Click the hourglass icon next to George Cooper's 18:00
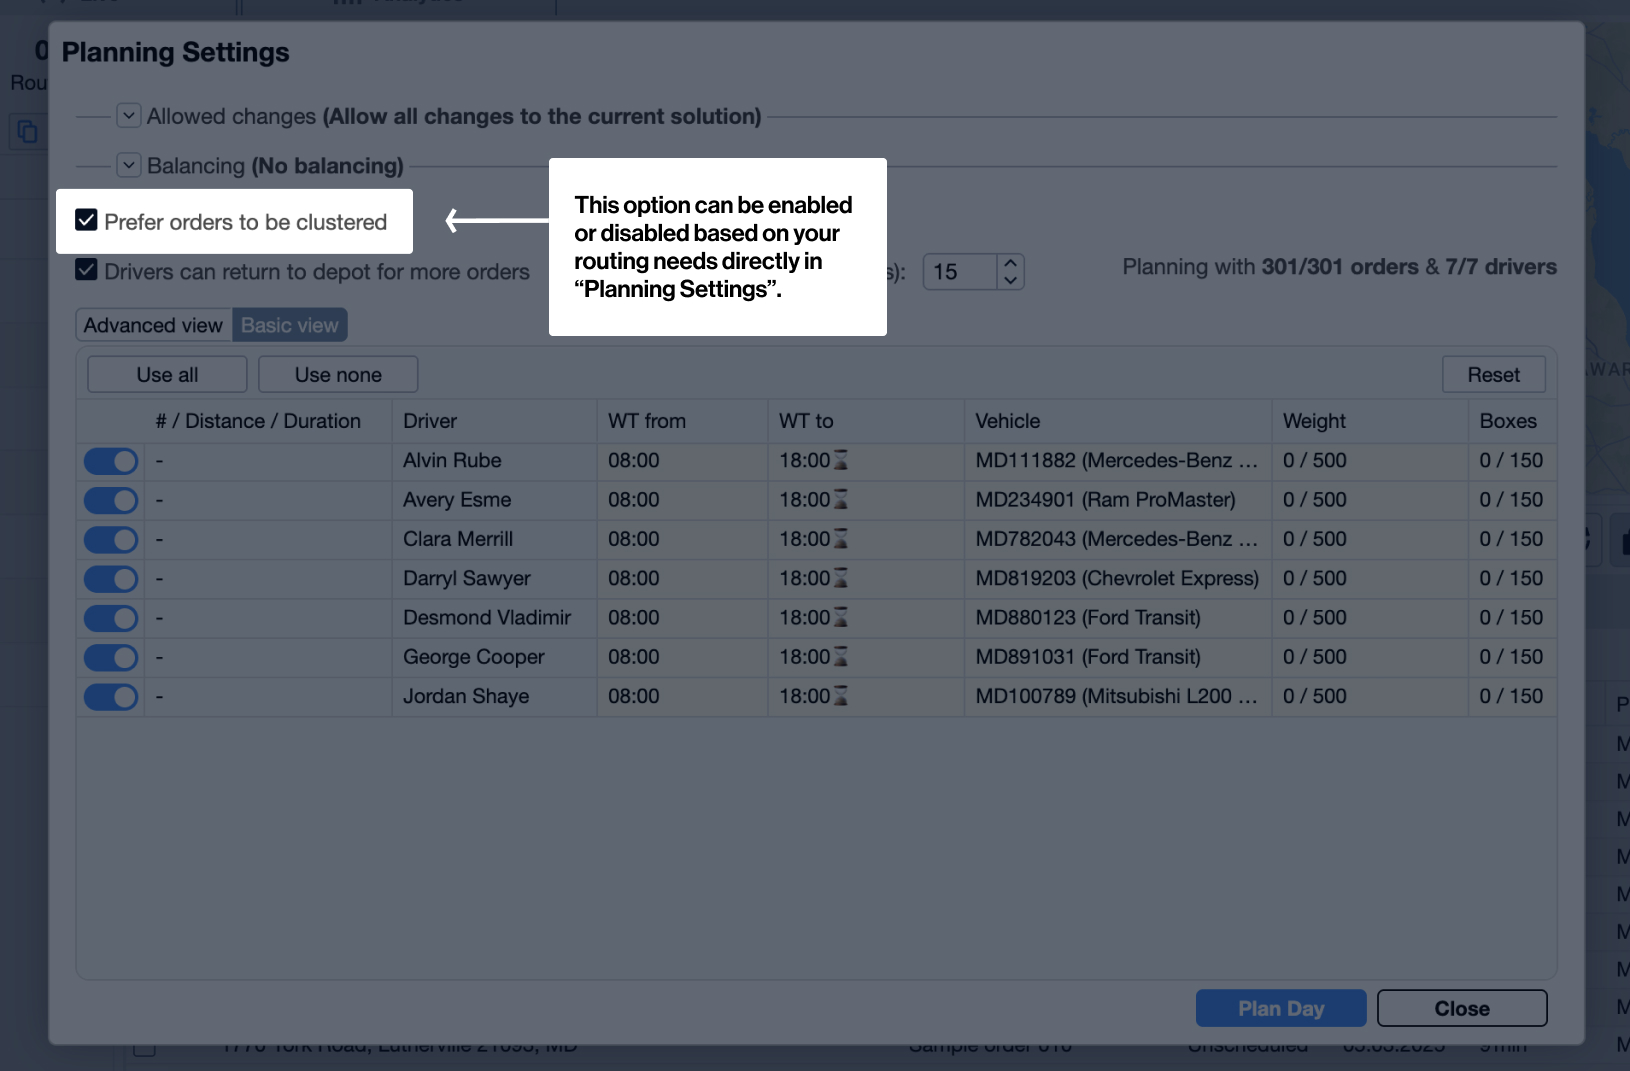This screenshot has height=1071, width=1630. pyautogui.click(x=841, y=657)
